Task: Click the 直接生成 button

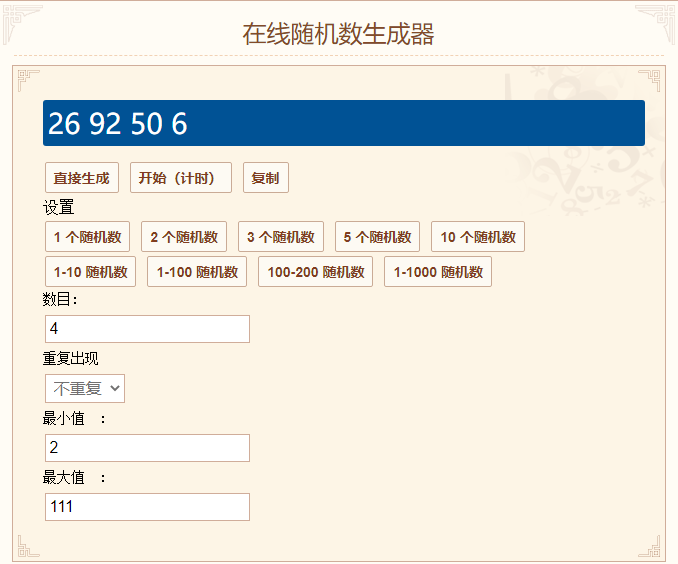Action: click(x=82, y=178)
